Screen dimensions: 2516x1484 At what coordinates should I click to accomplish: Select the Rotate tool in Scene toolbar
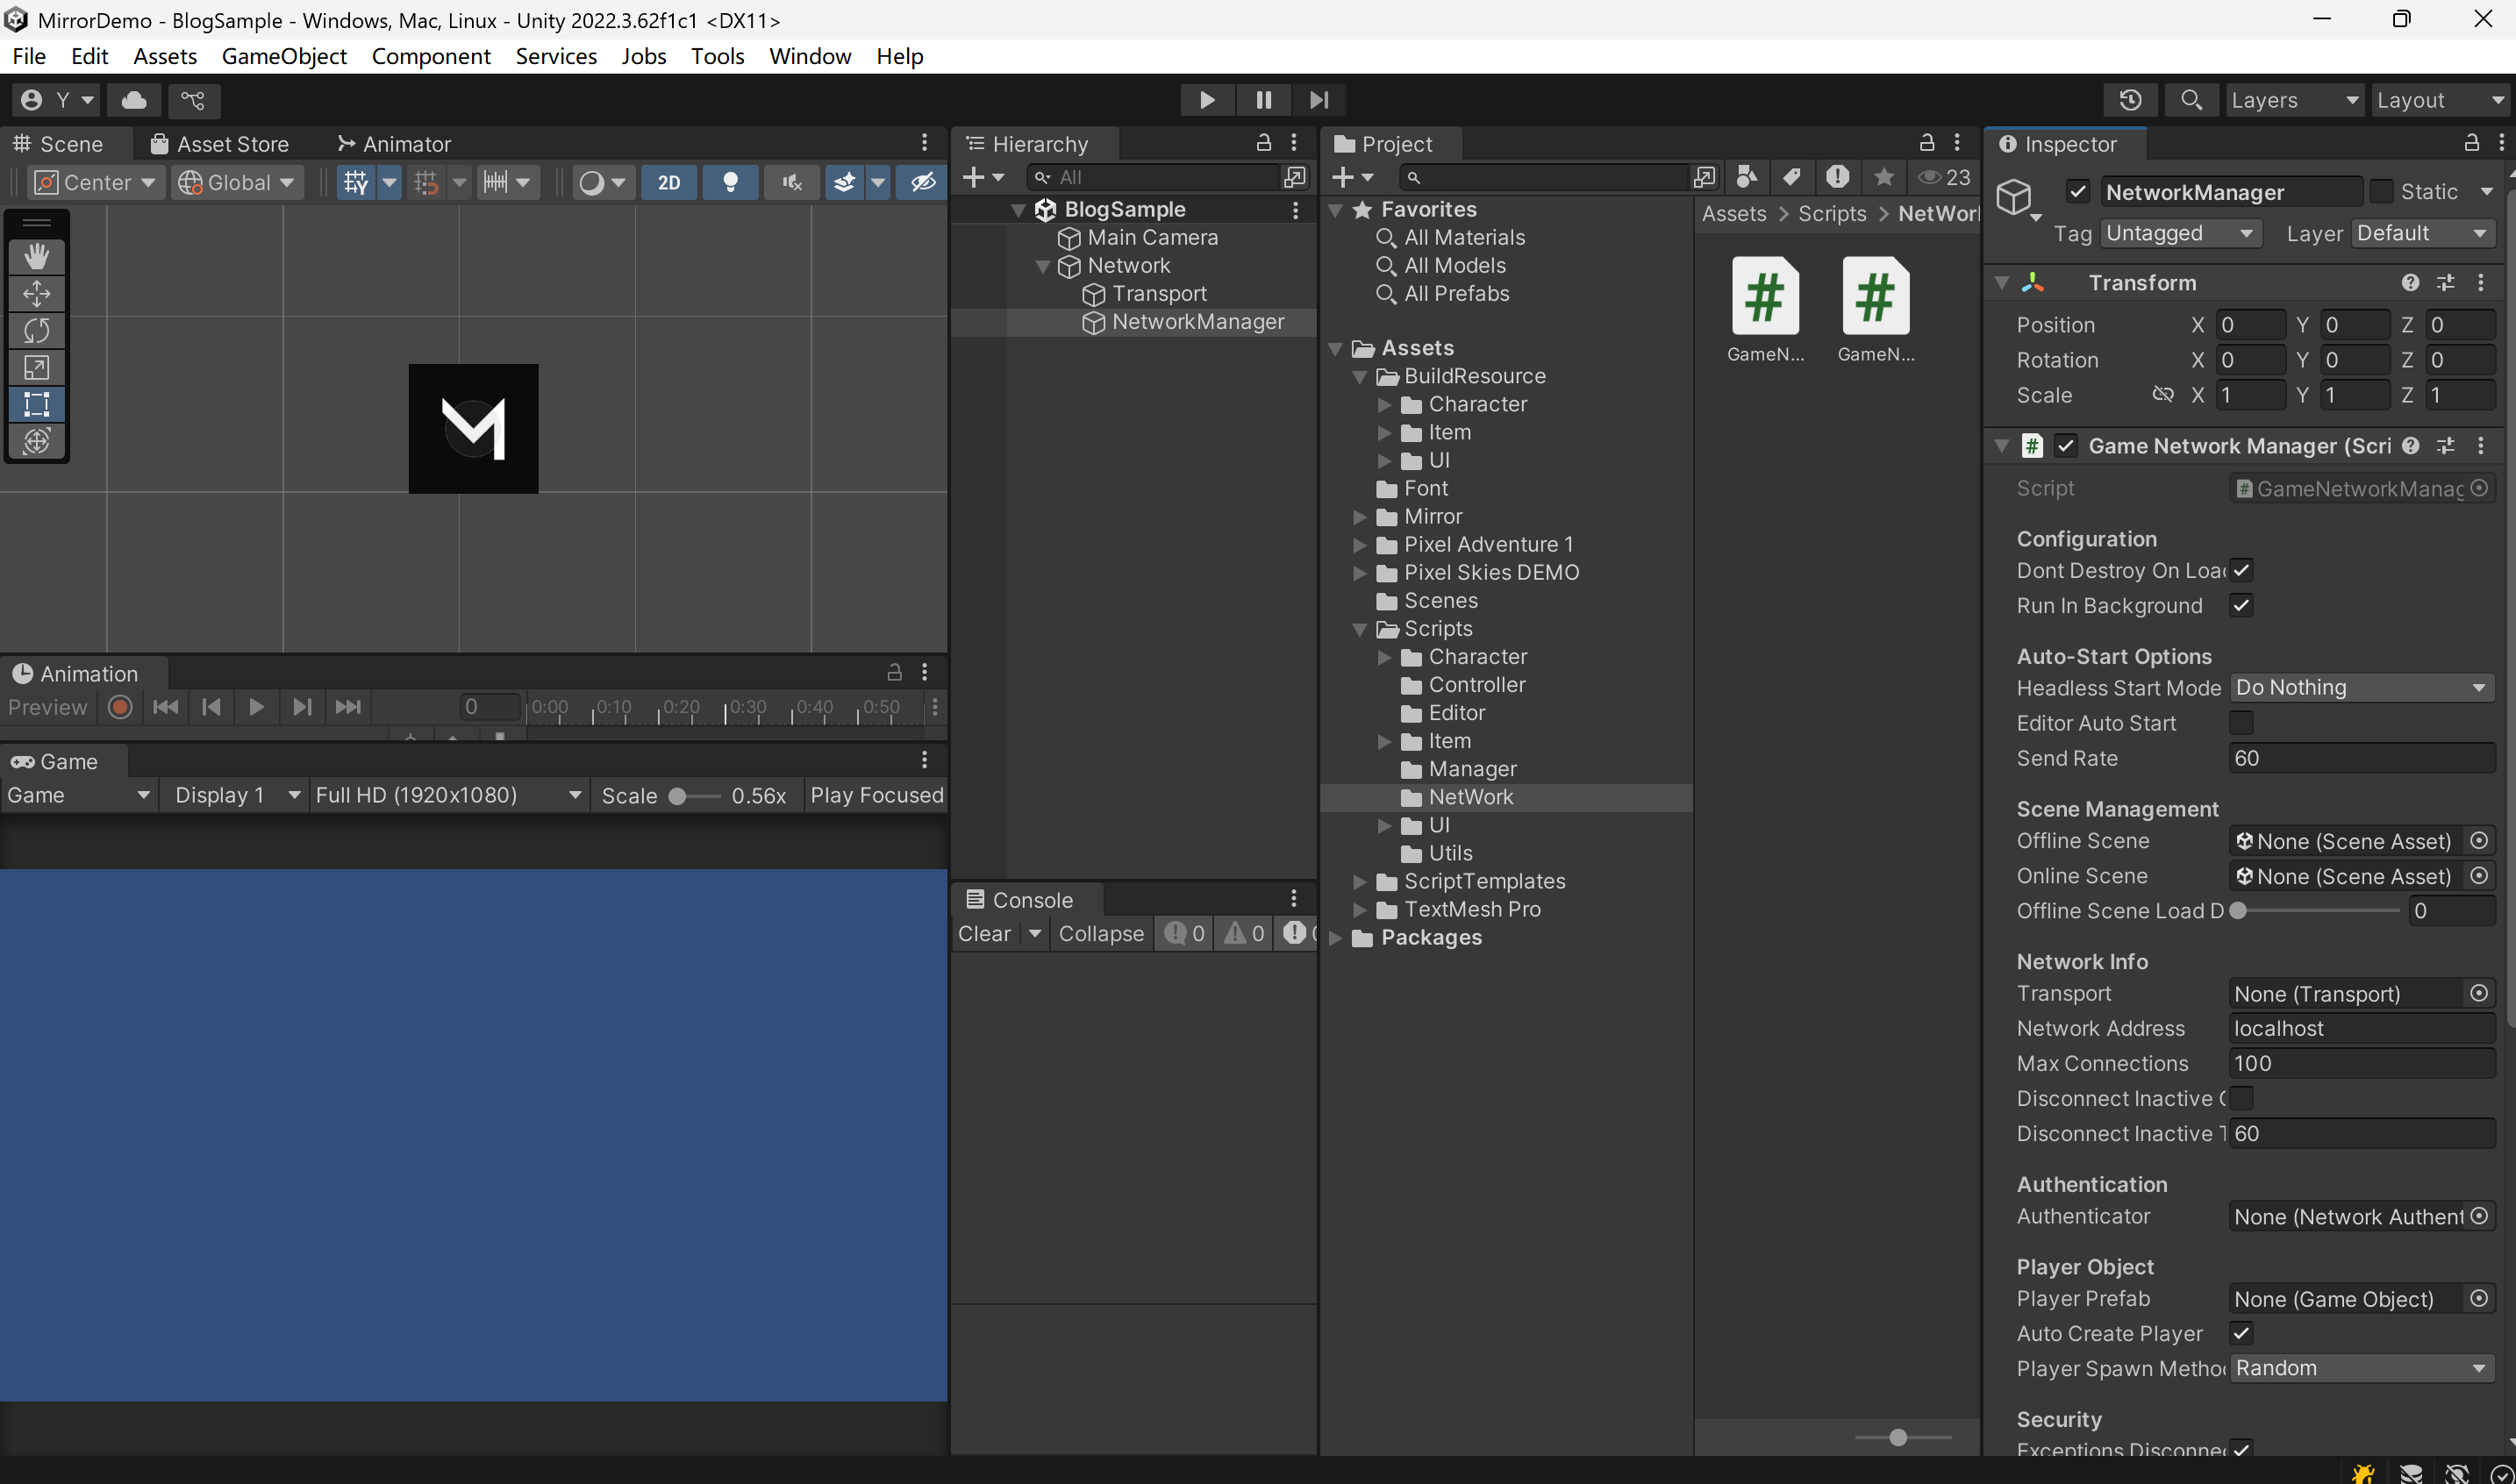pos(37,330)
